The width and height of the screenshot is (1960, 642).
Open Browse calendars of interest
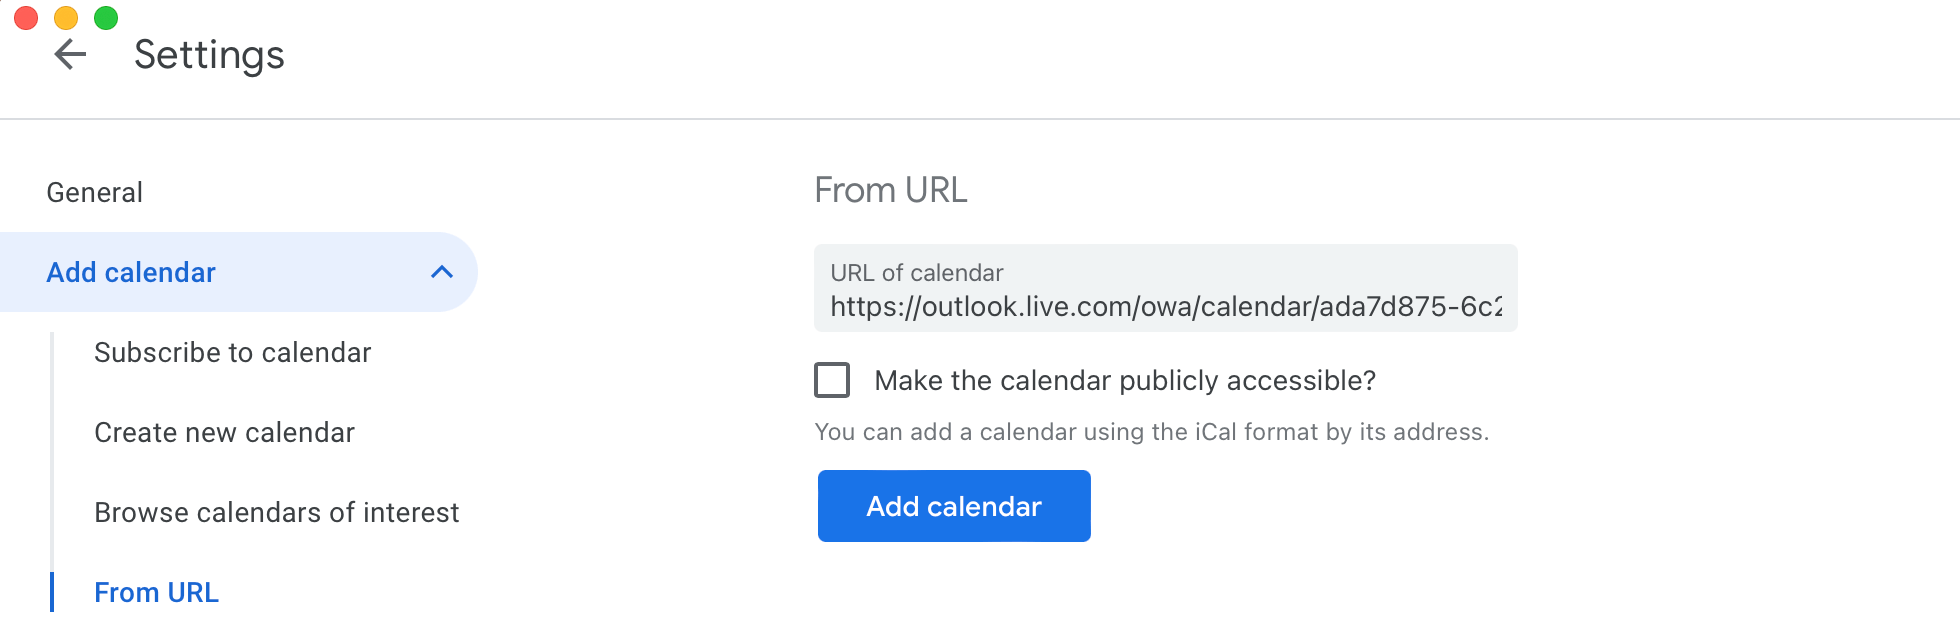(x=277, y=512)
